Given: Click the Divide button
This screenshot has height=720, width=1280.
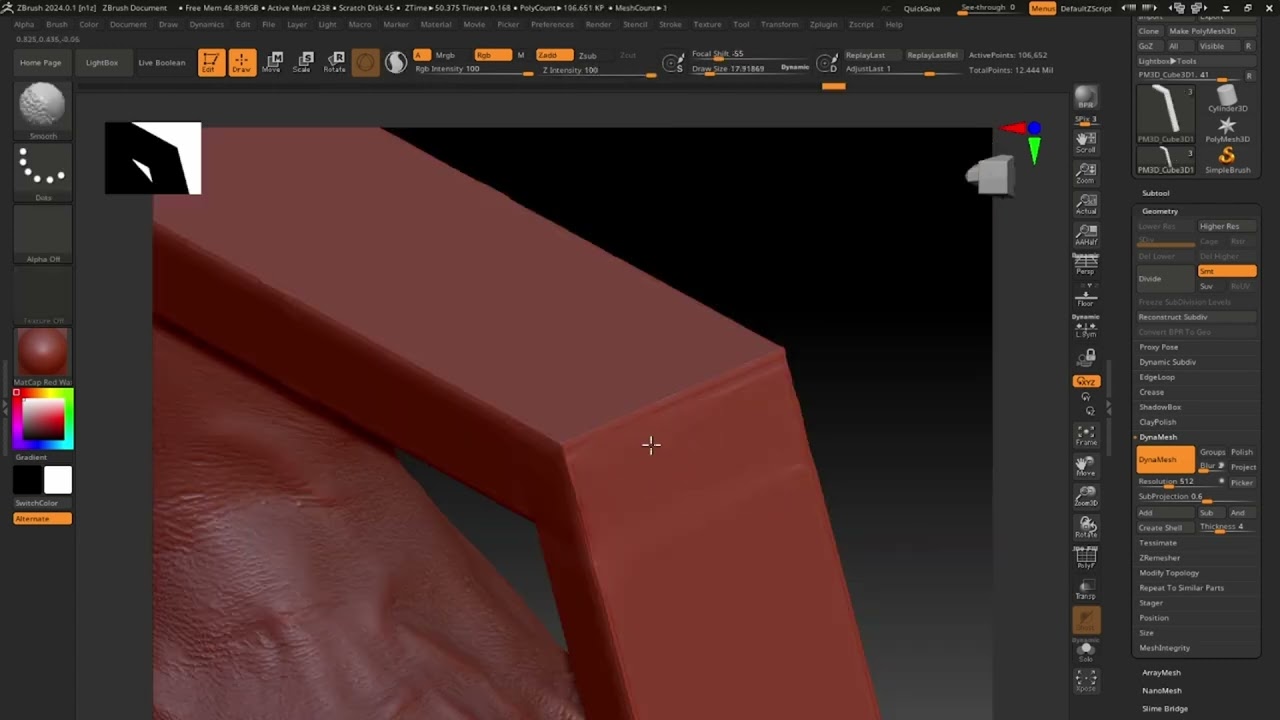Looking at the screenshot, I should tap(1166, 279).
